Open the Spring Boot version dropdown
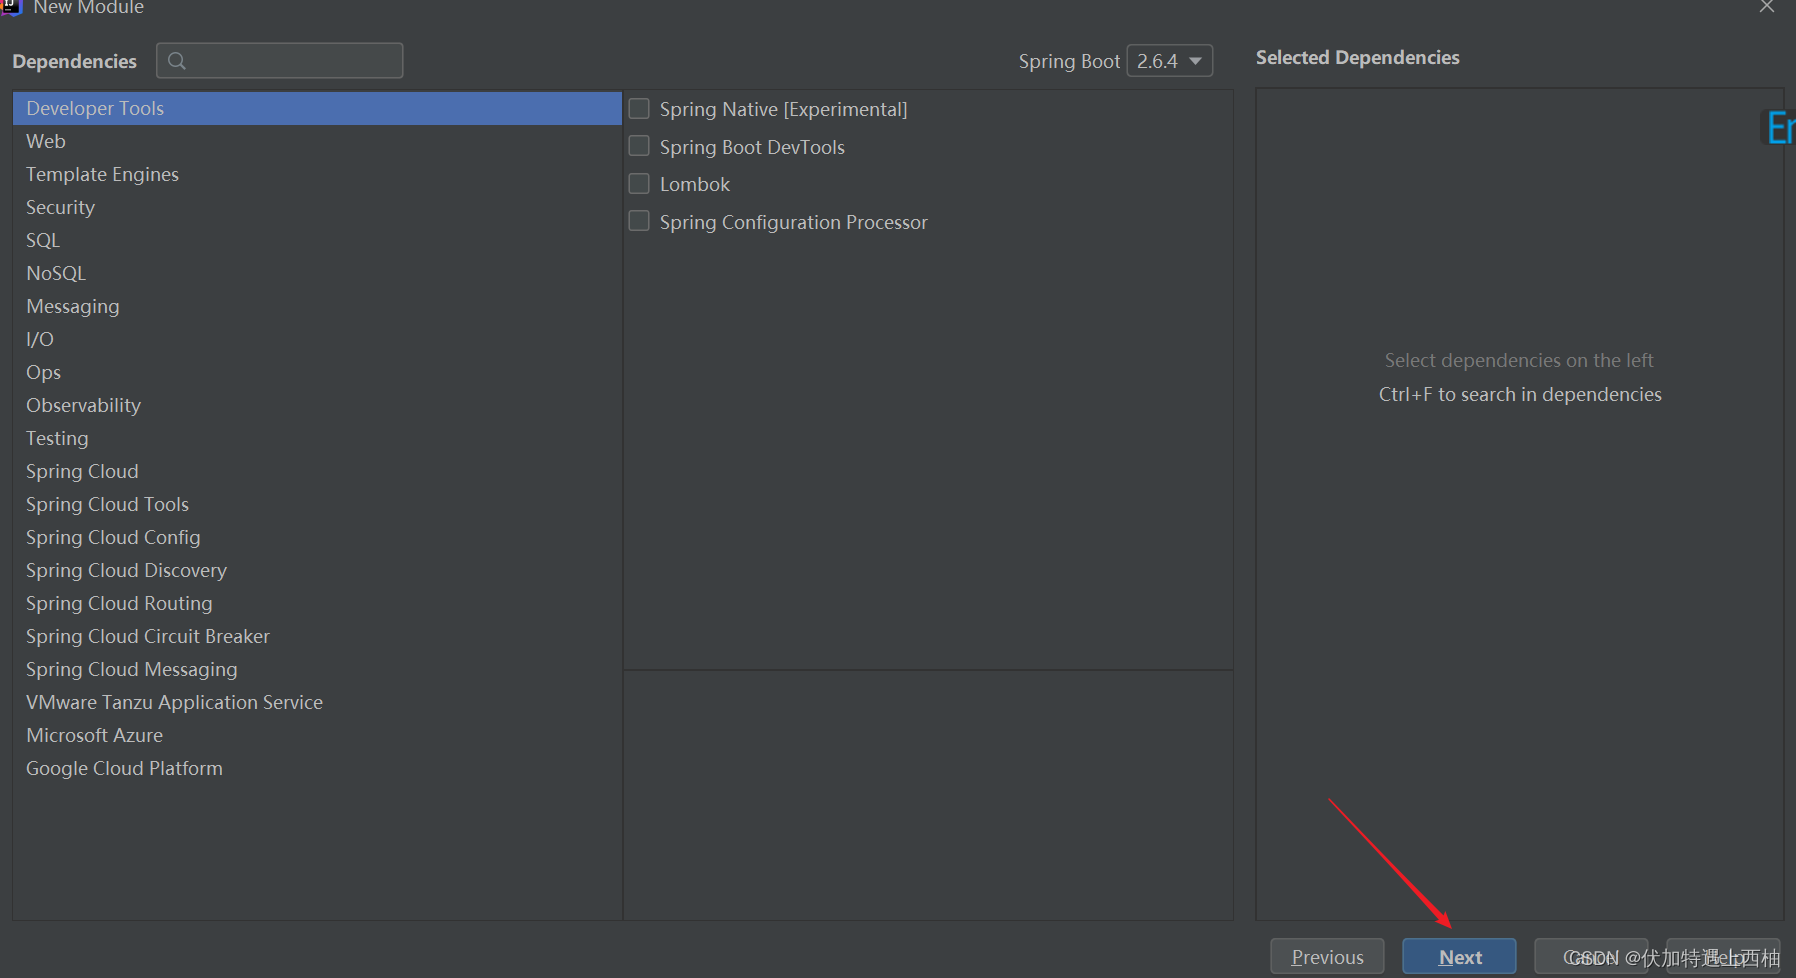The width and height of the screenshot is (1796, 978). [x=1170, y=61]
